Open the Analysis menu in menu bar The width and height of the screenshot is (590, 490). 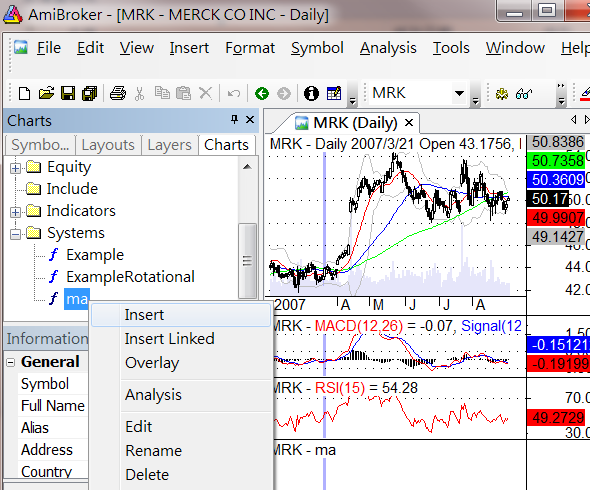pyautogui.click(x=388, y=48)
